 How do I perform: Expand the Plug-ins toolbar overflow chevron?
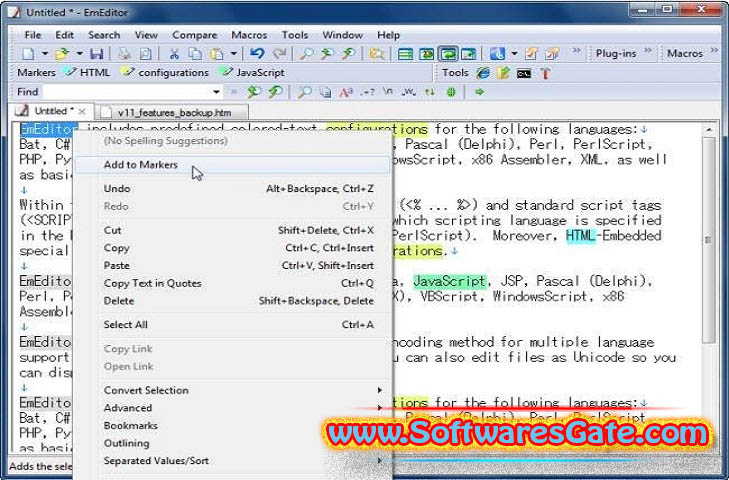648,50
